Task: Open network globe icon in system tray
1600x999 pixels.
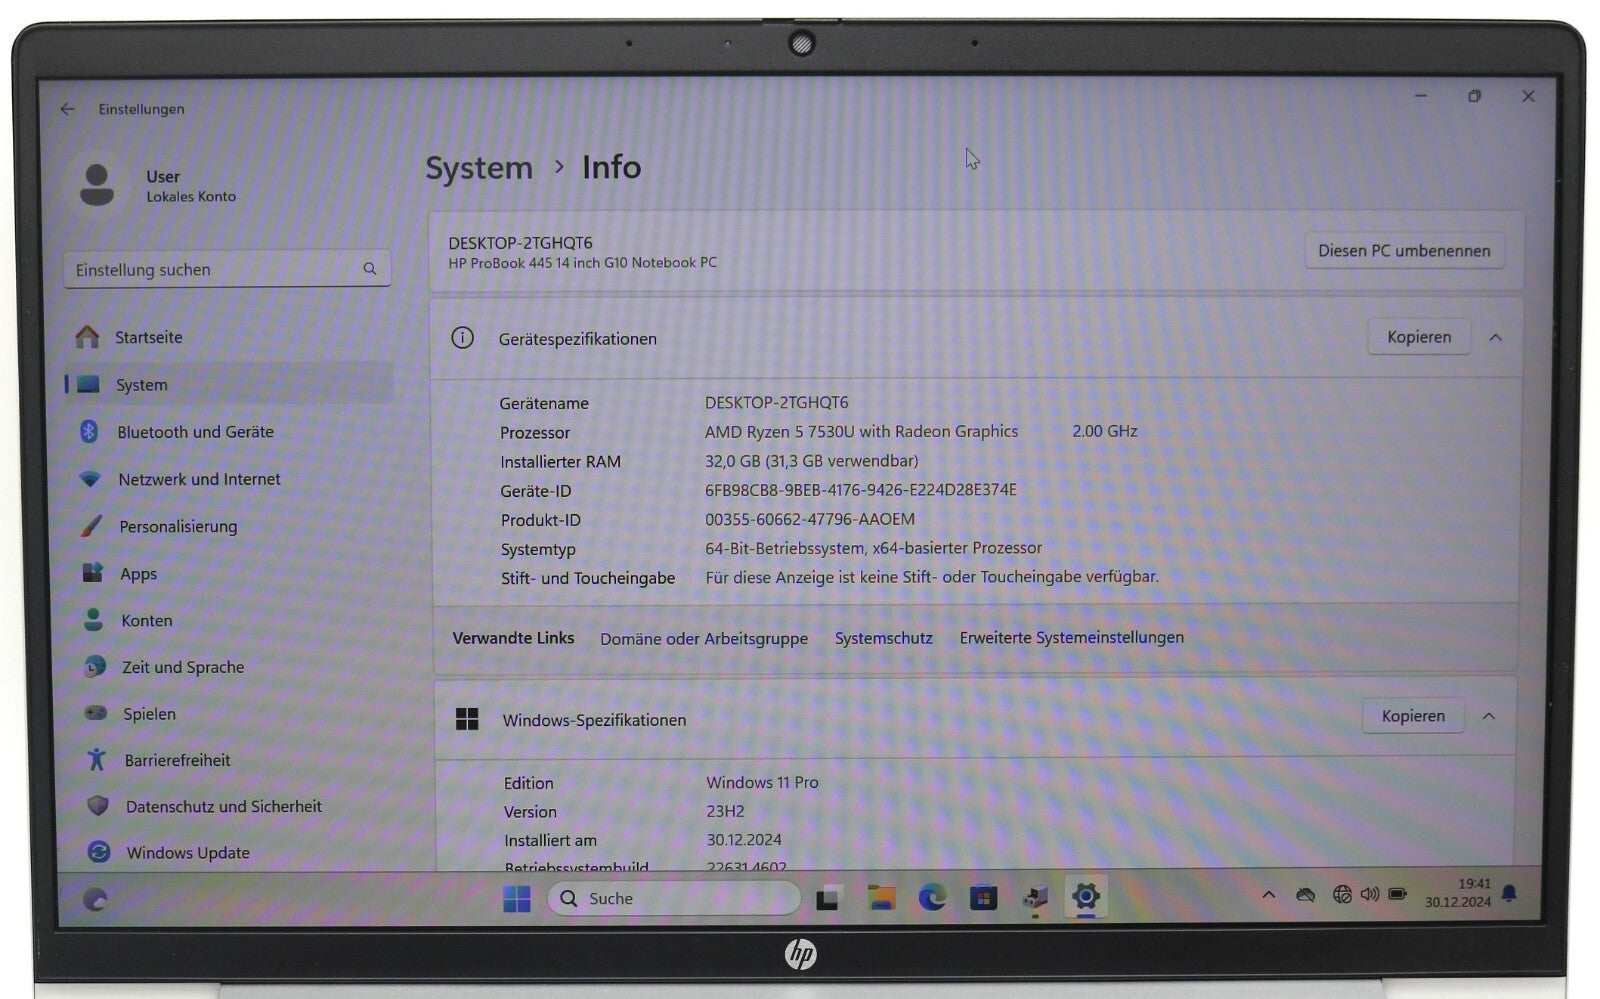Action: tap(1342, 894)
